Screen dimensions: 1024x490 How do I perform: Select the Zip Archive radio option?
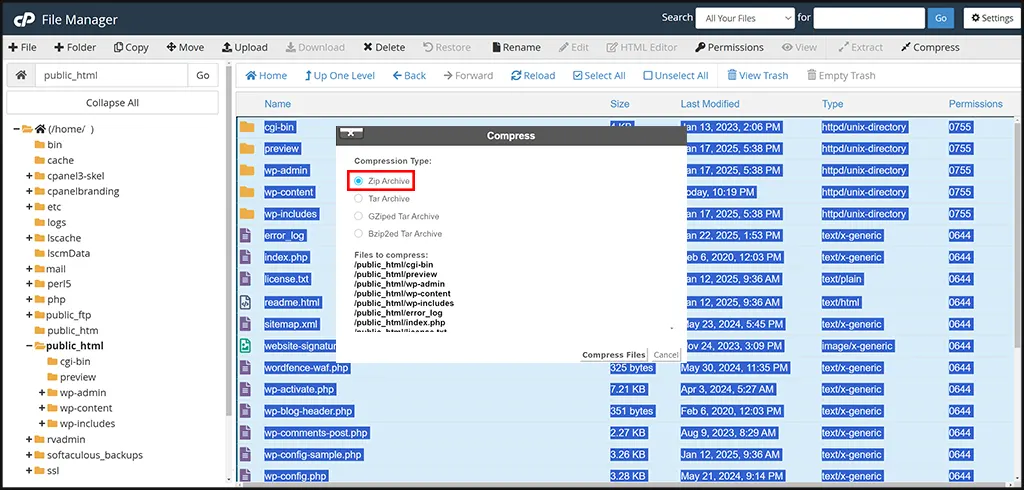coord(358,181)
